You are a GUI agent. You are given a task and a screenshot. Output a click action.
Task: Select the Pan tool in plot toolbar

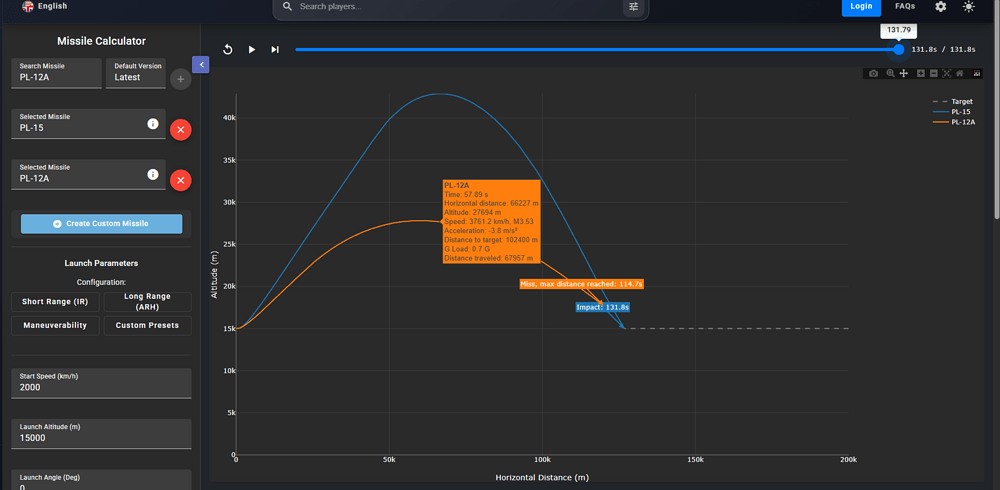[x=904, y=73]
